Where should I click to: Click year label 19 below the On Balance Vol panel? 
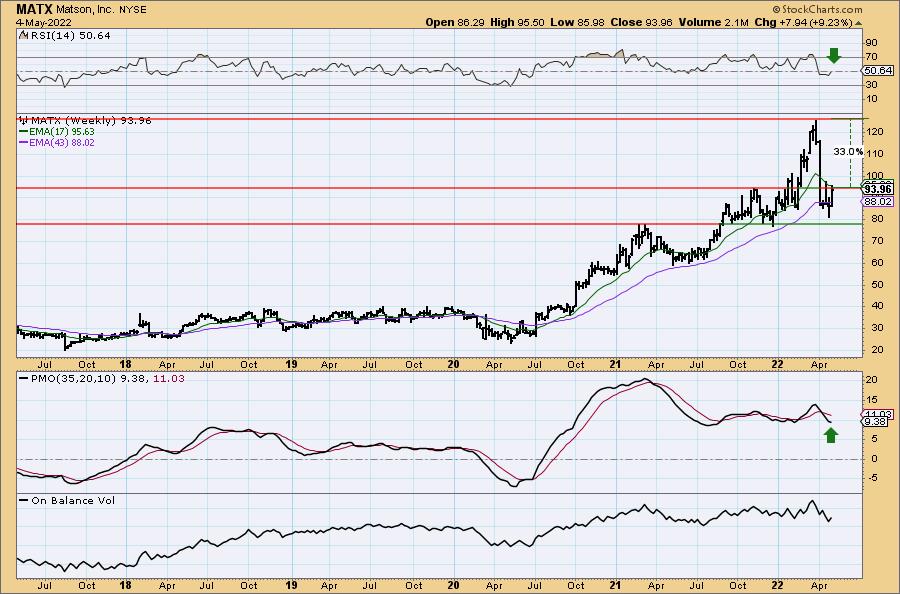[x=291, y=585]
